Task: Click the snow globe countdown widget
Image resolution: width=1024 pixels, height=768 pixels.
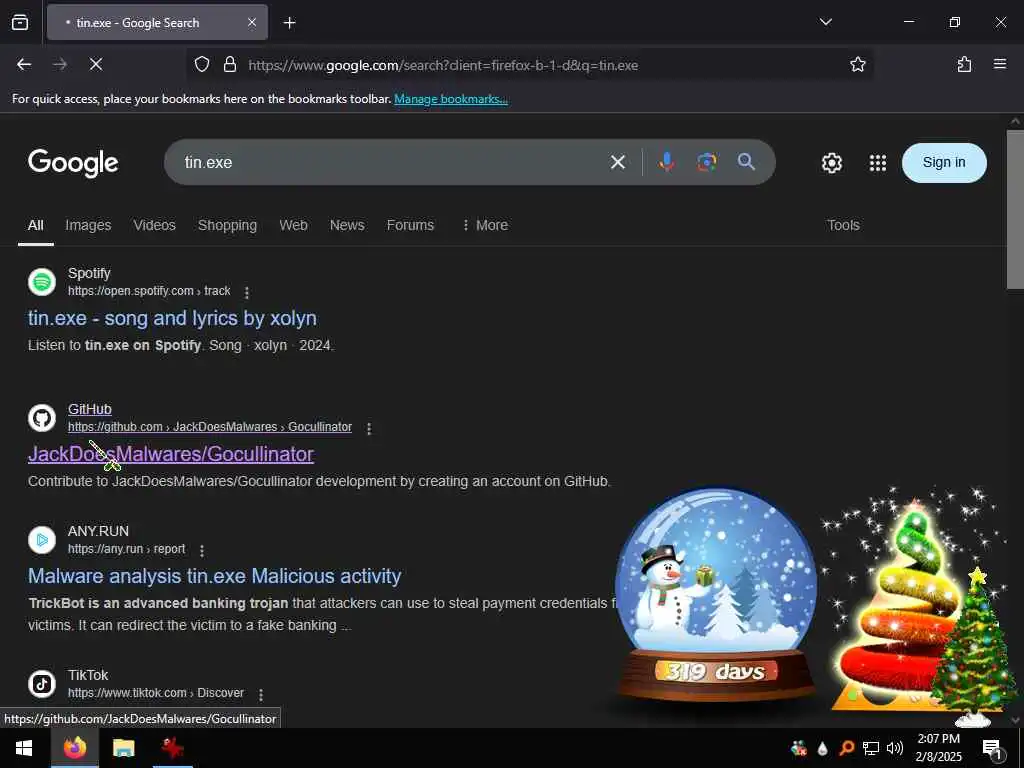Action: (x=716, y=593)
